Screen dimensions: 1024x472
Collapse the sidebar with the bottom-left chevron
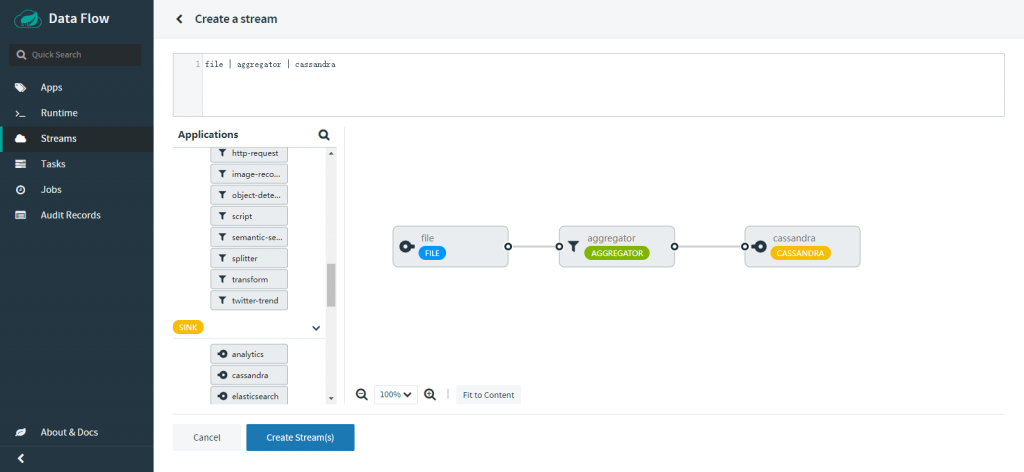pos(21,458)
